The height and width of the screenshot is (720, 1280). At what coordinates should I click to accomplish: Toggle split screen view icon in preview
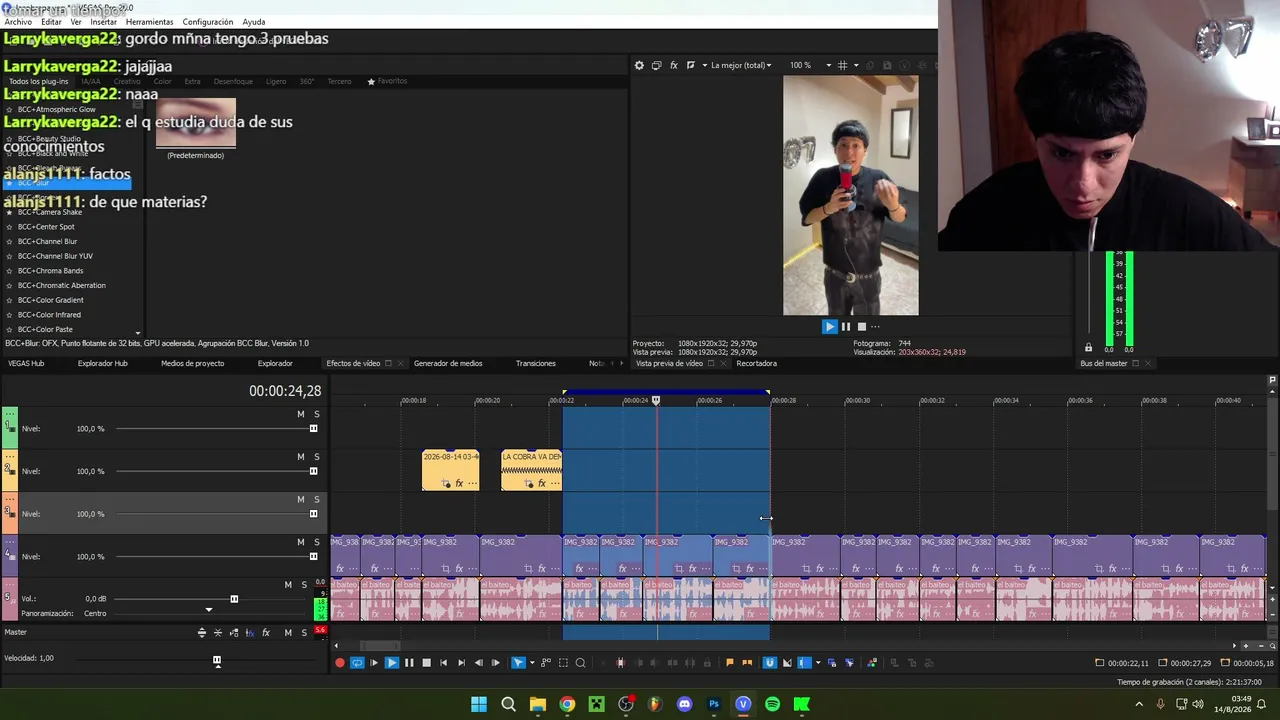click(x=690, y=65)
